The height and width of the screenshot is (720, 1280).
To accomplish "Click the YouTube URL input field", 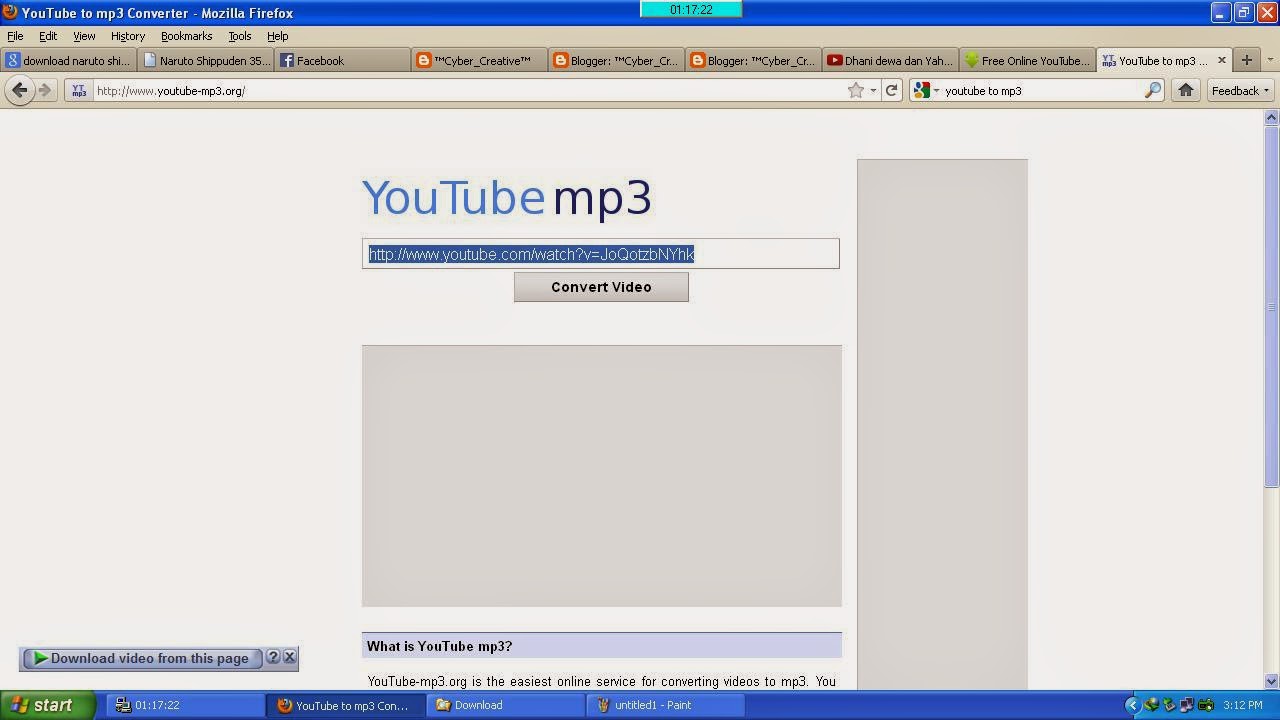I will 600,254.
